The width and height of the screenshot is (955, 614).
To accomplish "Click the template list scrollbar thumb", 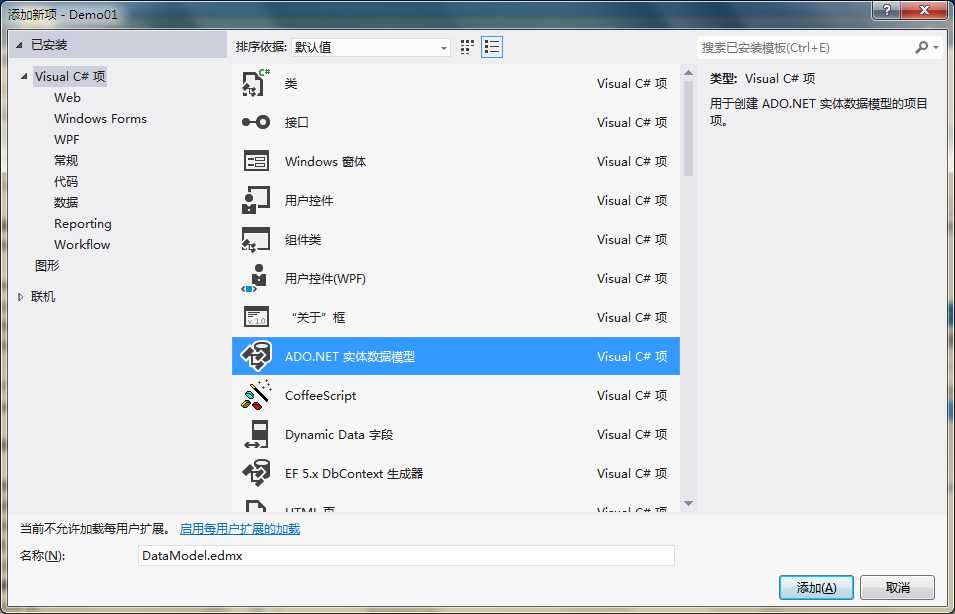I will tap(688, 128).
